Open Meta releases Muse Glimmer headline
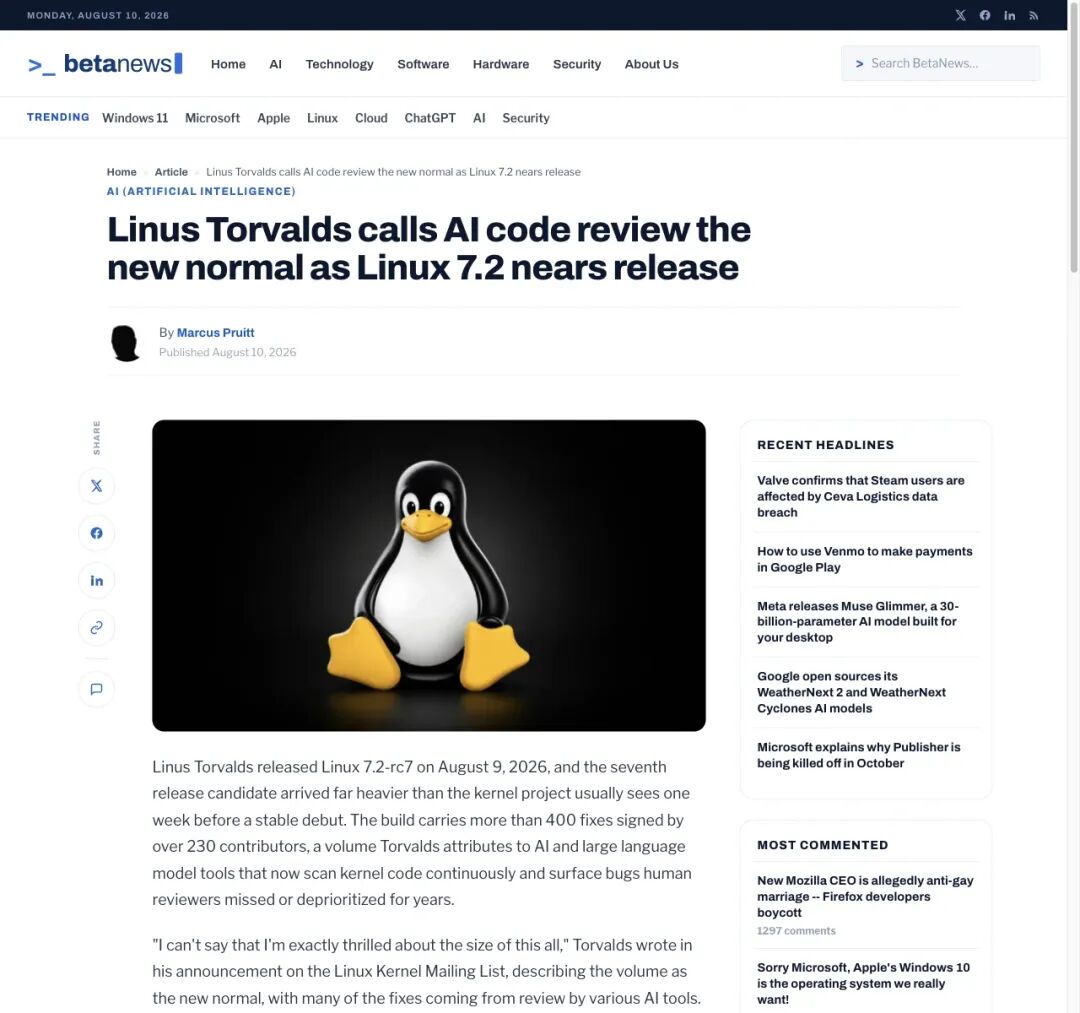 tap(858, 621)
